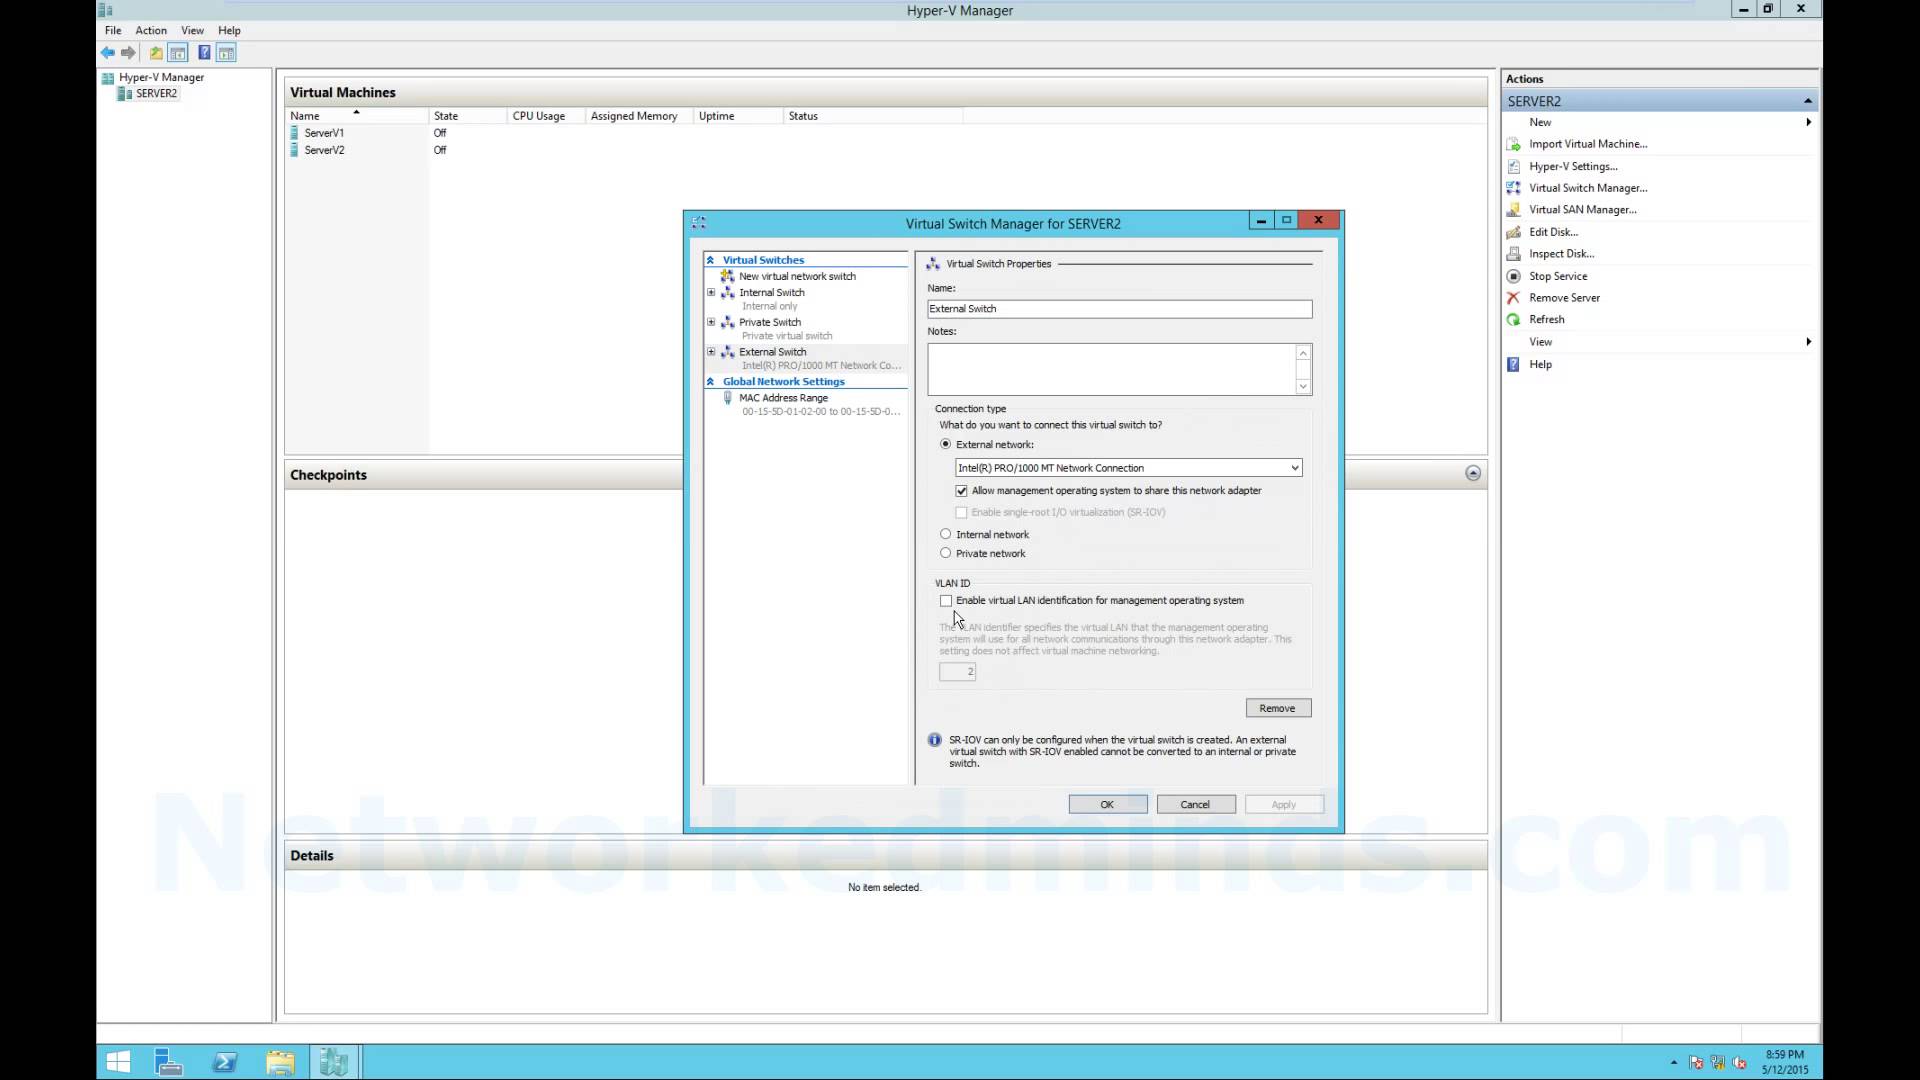Viewport: 1920px width, 1080px height.
Task: Click the Import Virtual Machine icon
Action: tap(1513, 144)
